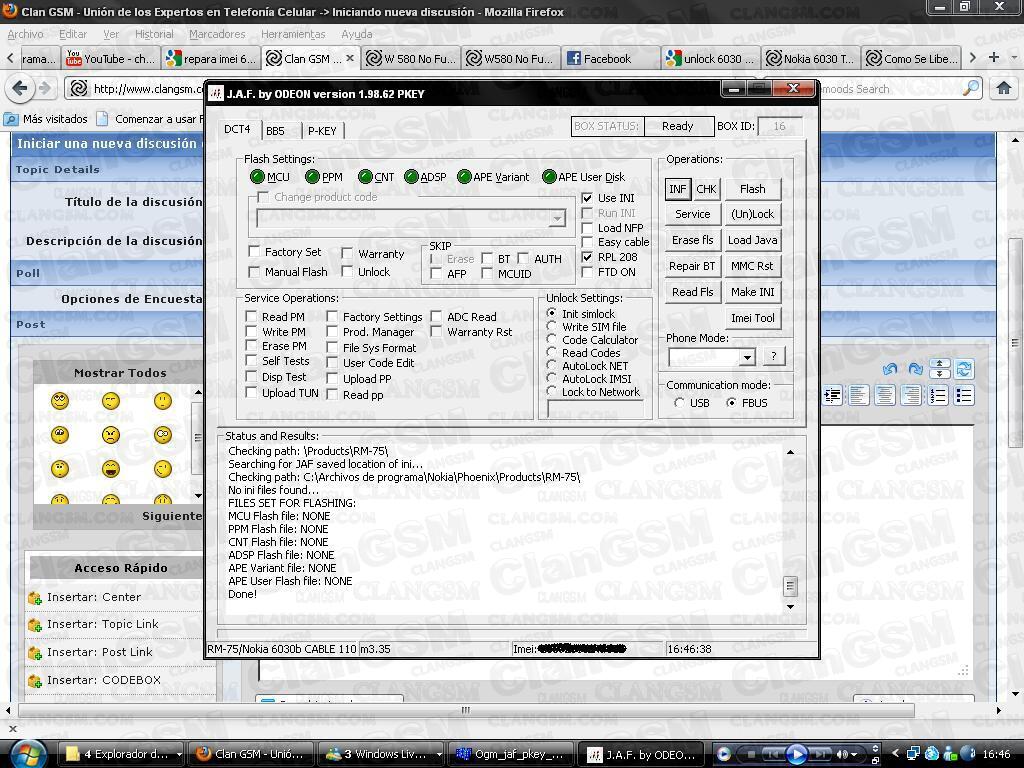Click the Box ID field in JAF
1024x768 pixels.
click(x=779, y=126)
